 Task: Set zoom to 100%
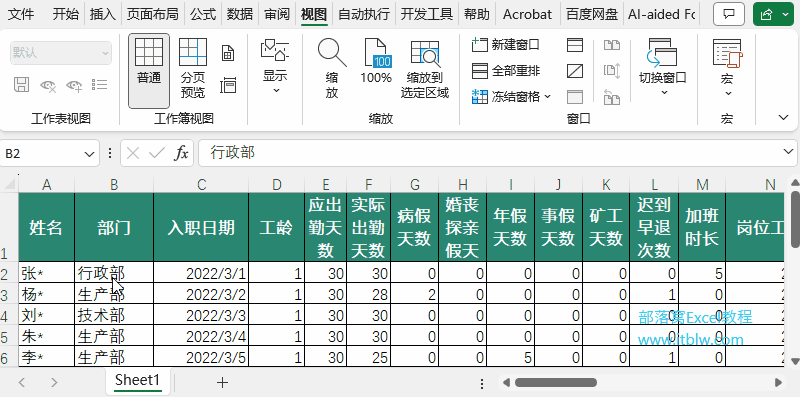pyautogui.click(x=376, y=61)
